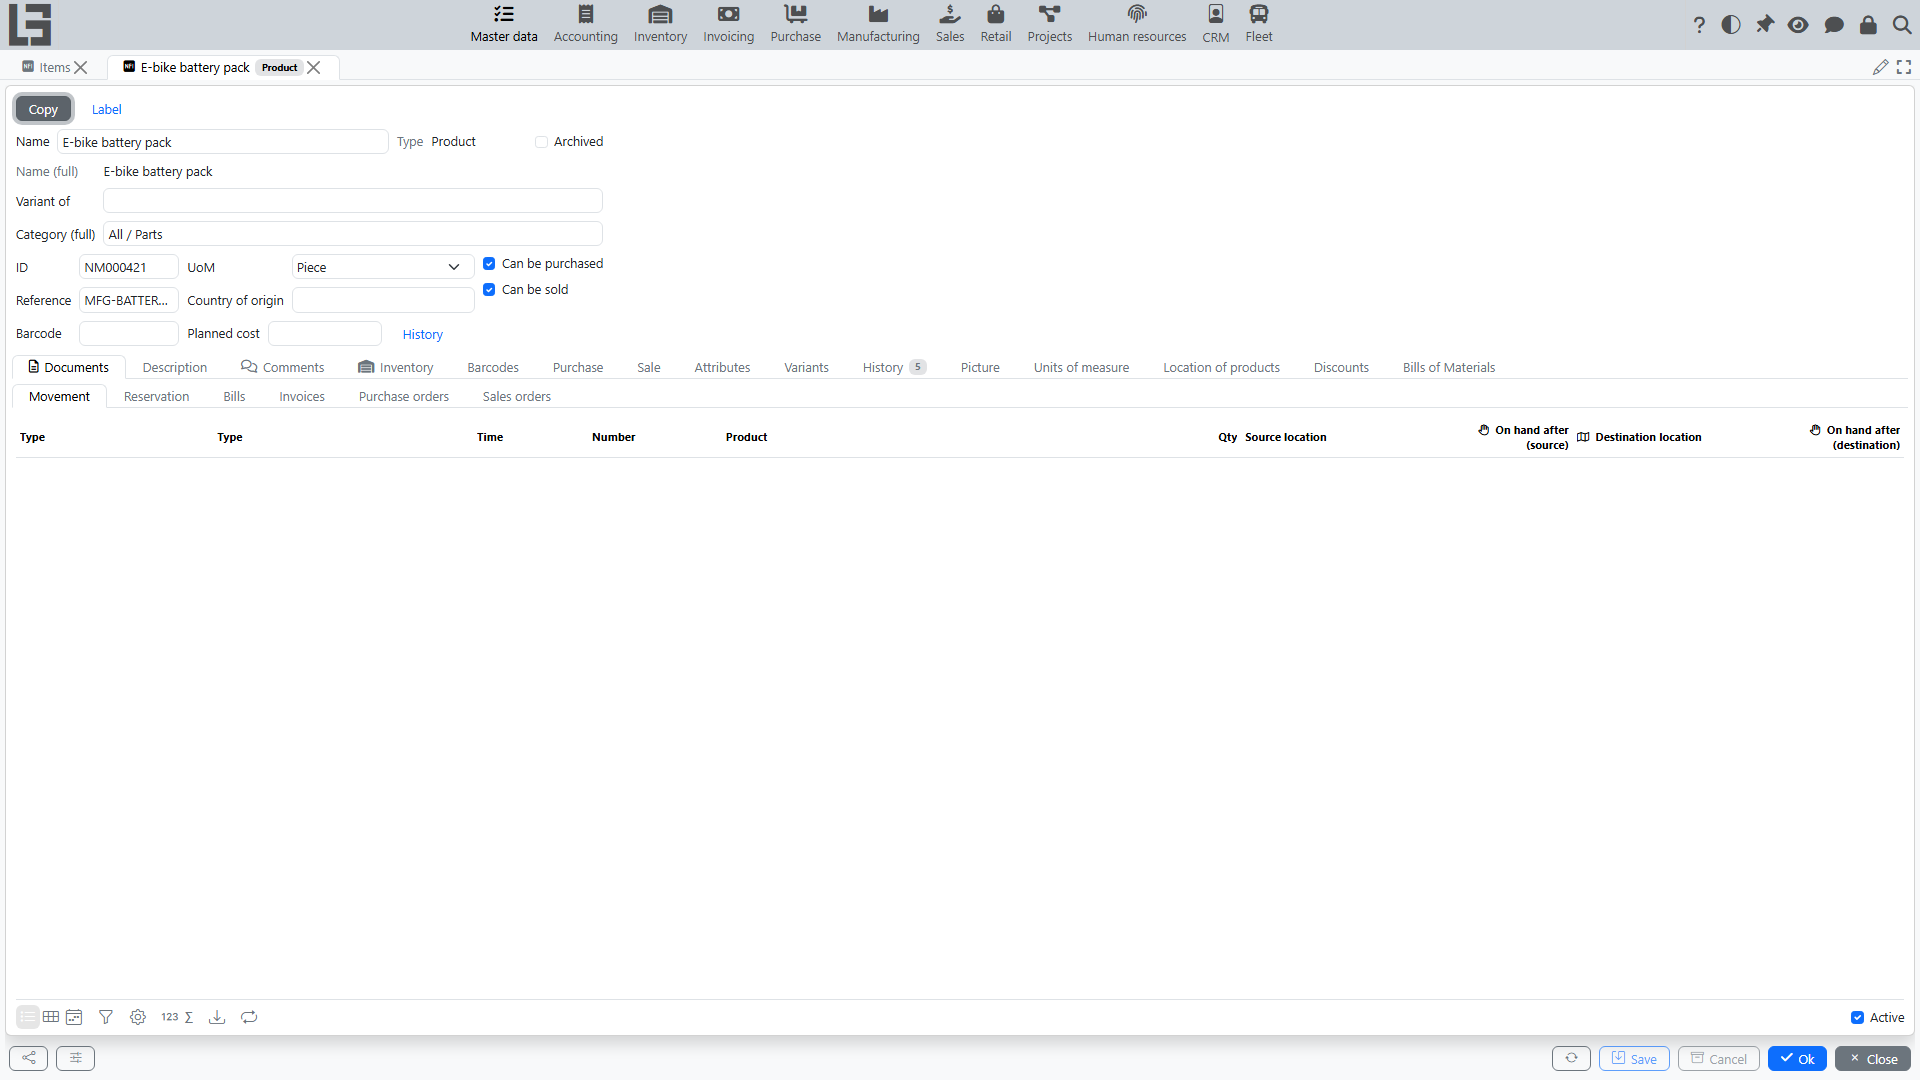The width and height of the screenshot is (1920, 1080).
Task: Open the CRM module
Action: 1216,24
